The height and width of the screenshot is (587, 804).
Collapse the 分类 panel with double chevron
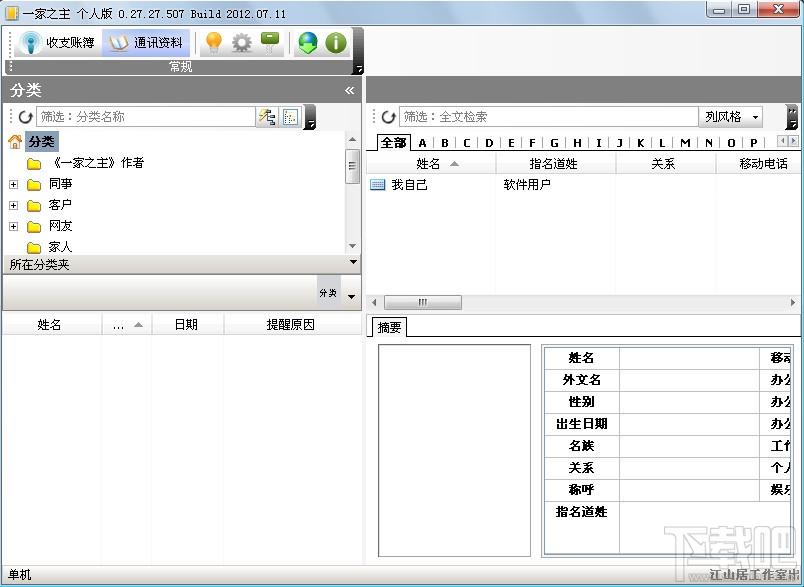coord(350,91)
